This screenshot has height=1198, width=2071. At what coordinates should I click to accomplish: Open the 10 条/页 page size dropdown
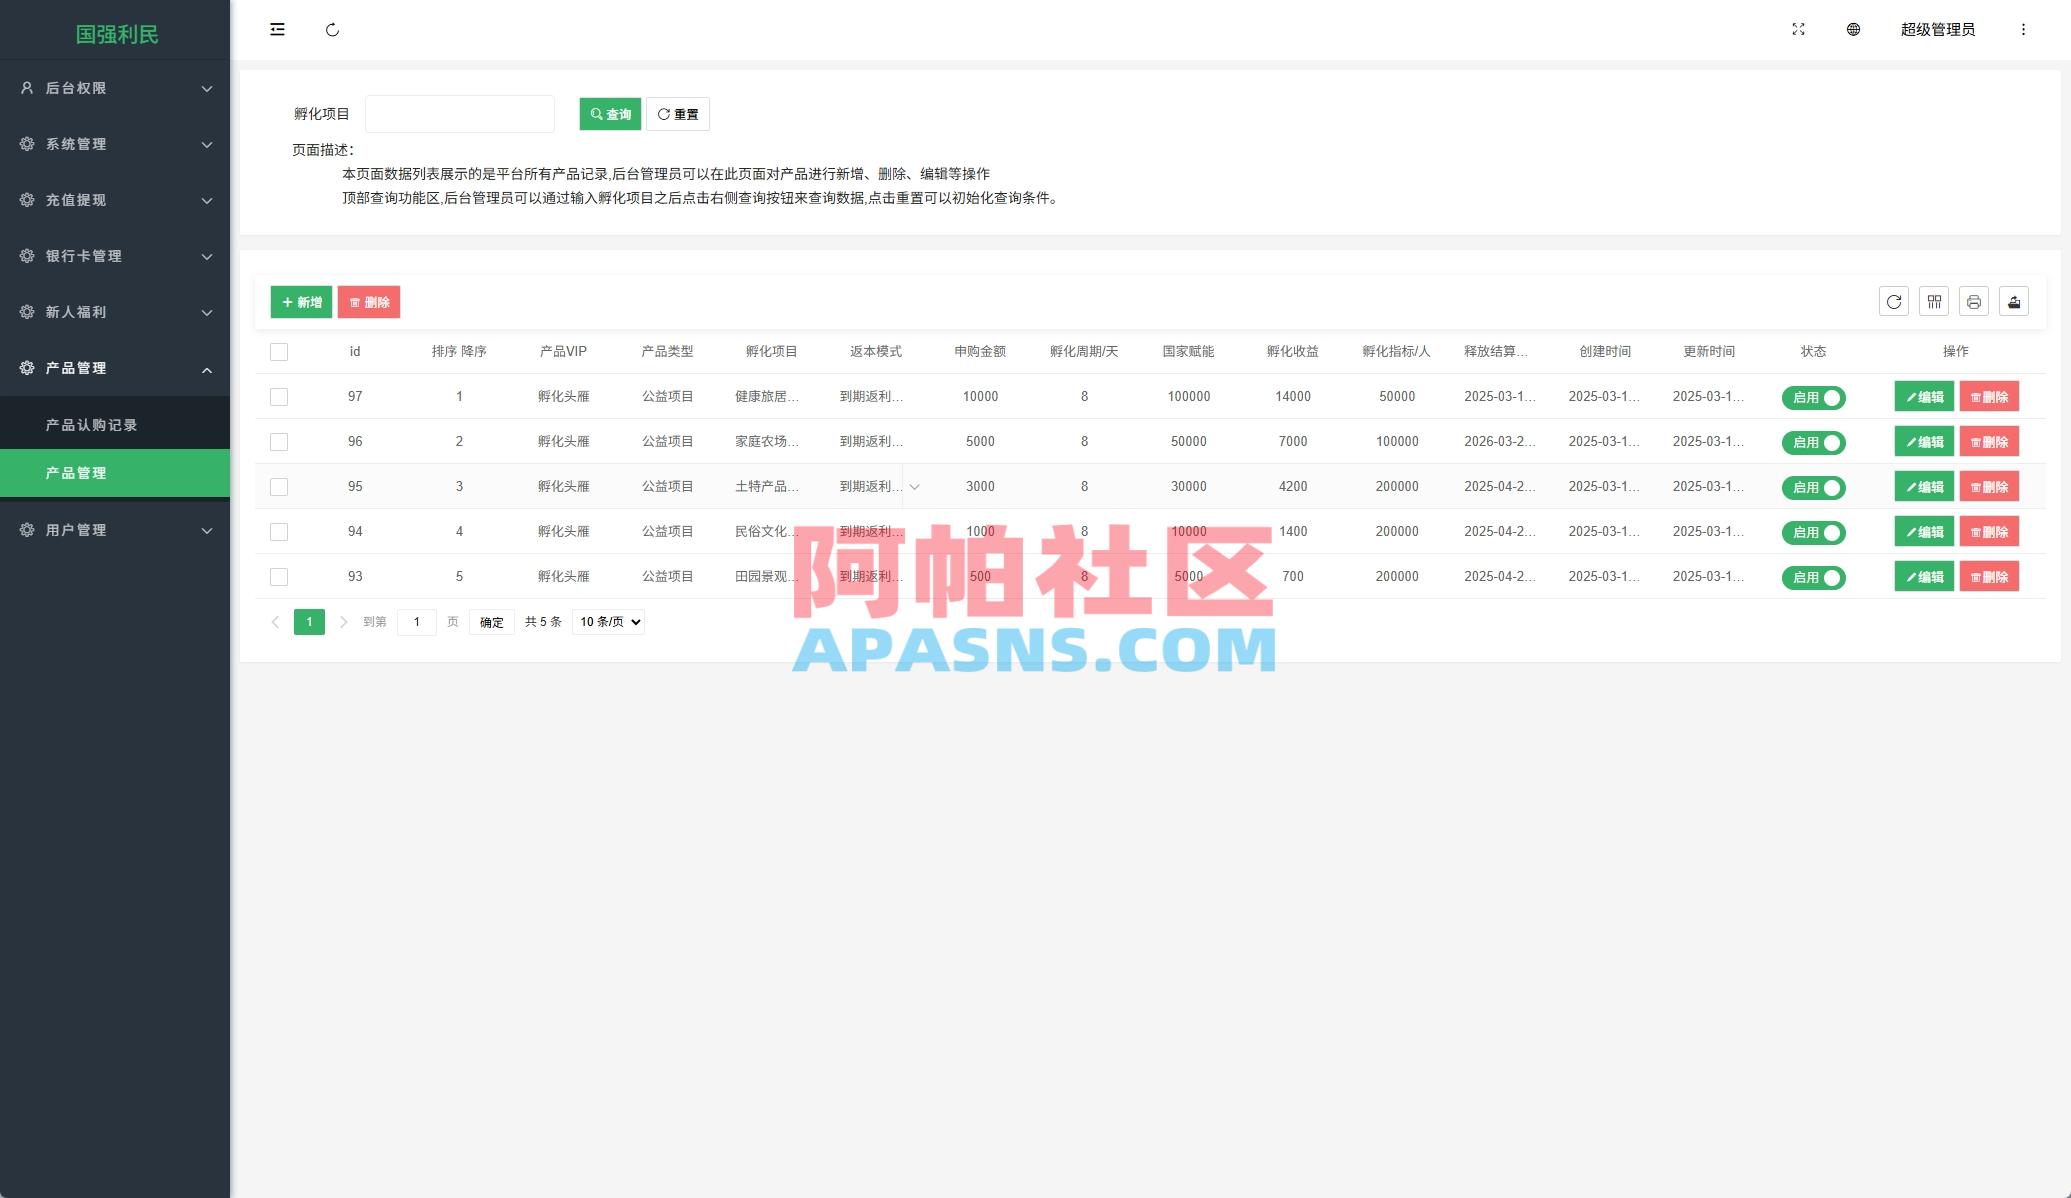pyautogui.click(x=606, y=621)
